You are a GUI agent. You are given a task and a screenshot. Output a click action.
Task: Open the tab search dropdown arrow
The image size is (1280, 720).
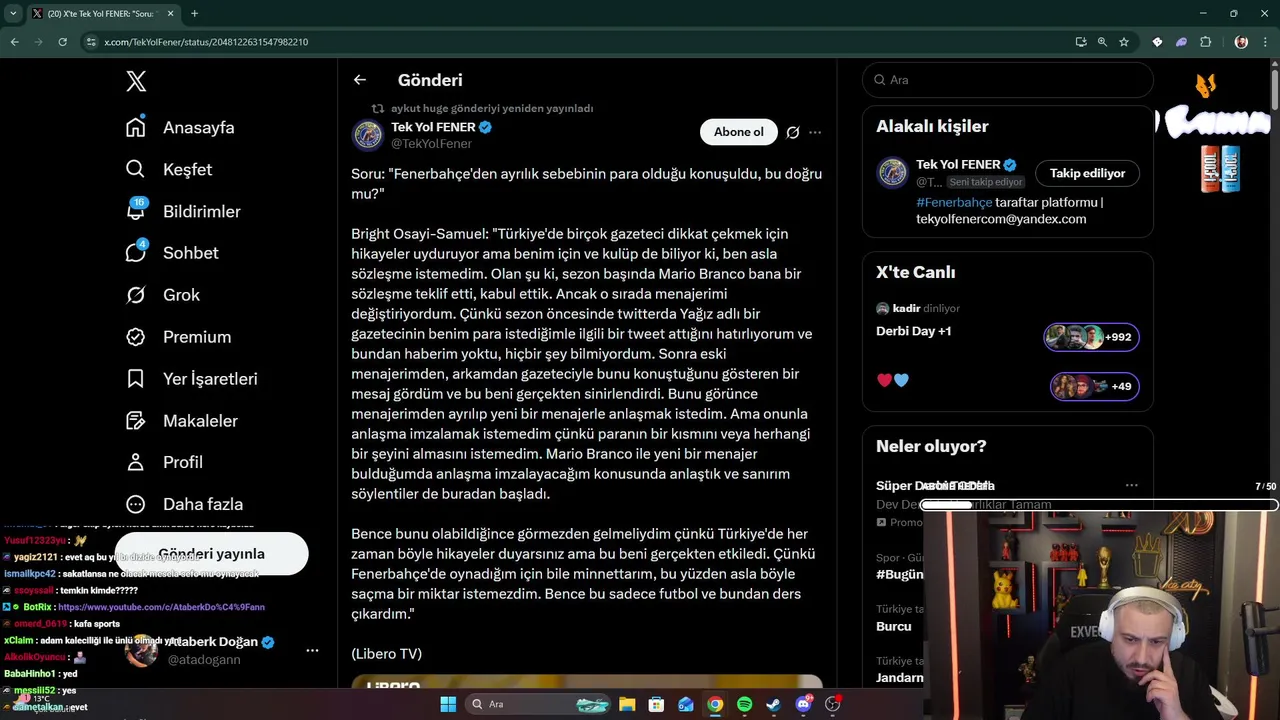pos(14,13)
